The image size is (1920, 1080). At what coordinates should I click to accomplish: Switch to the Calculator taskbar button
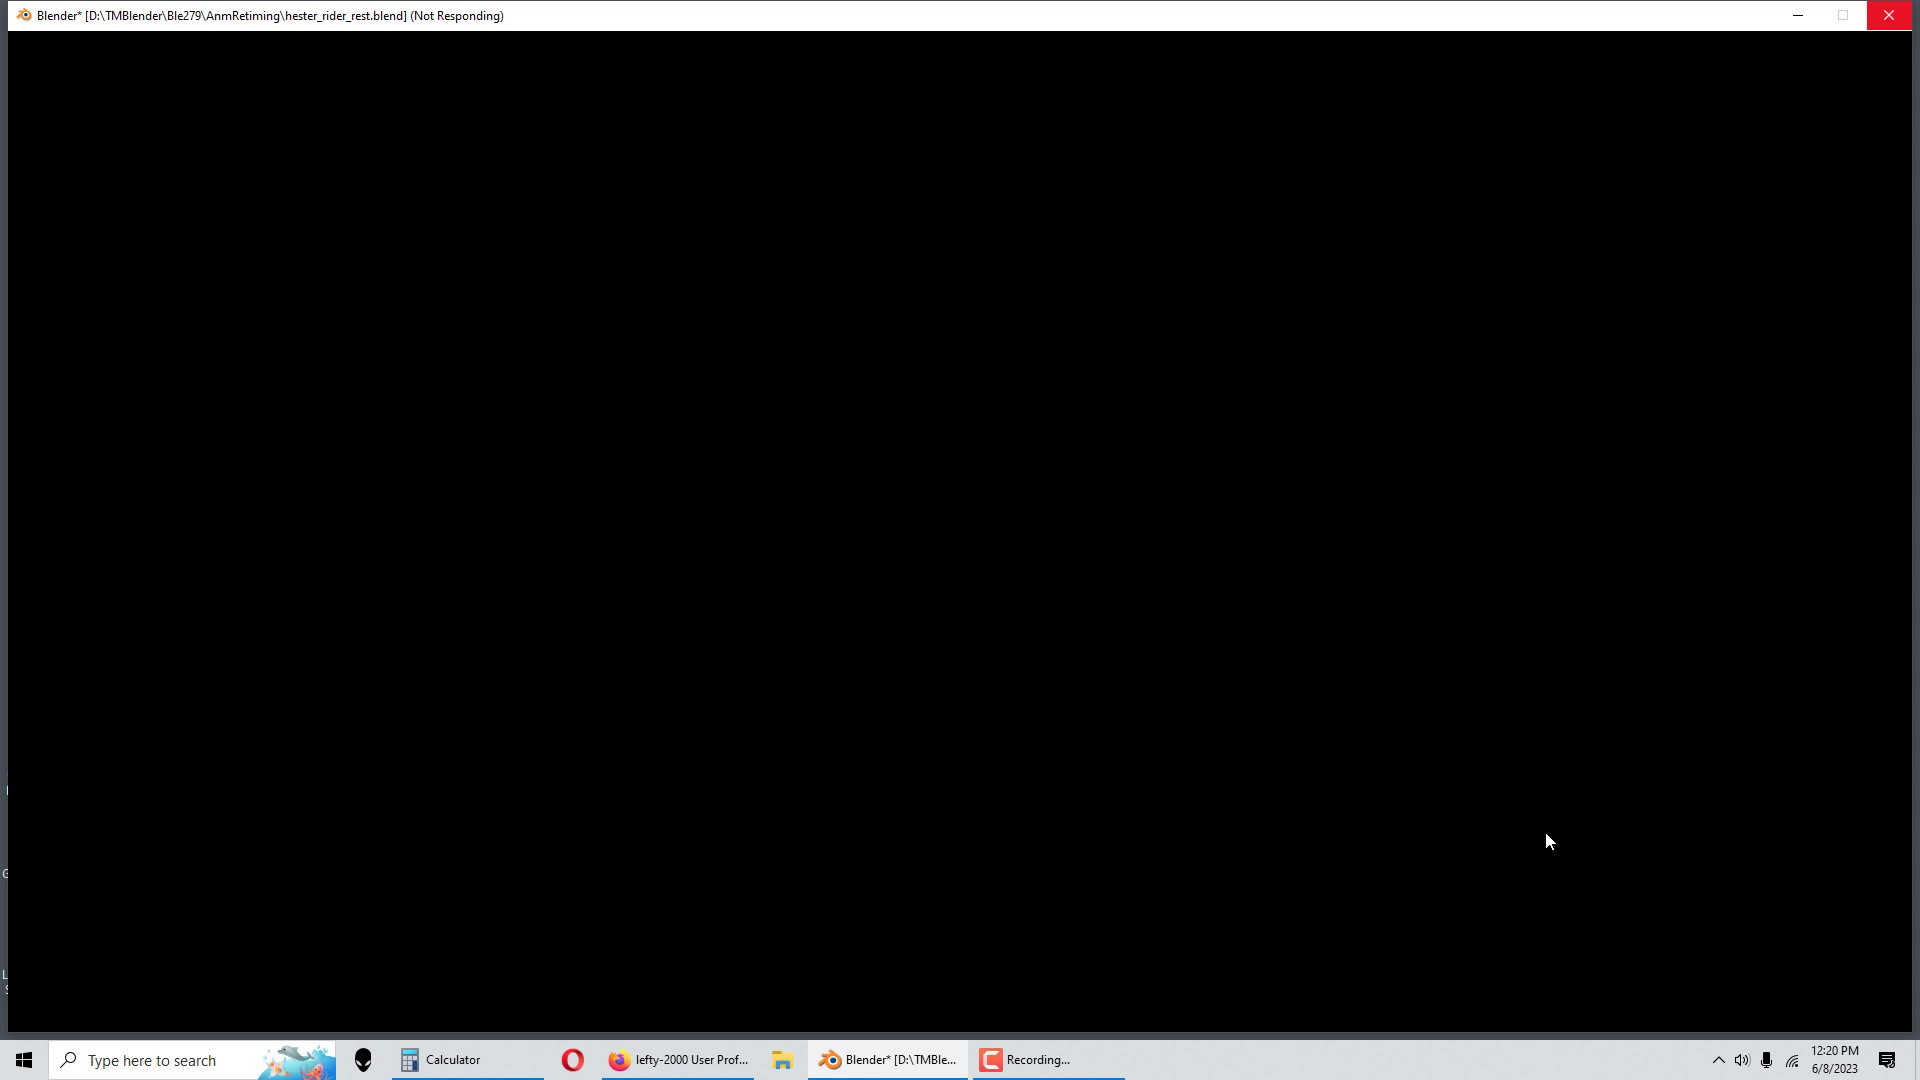tap(467, 1060)
